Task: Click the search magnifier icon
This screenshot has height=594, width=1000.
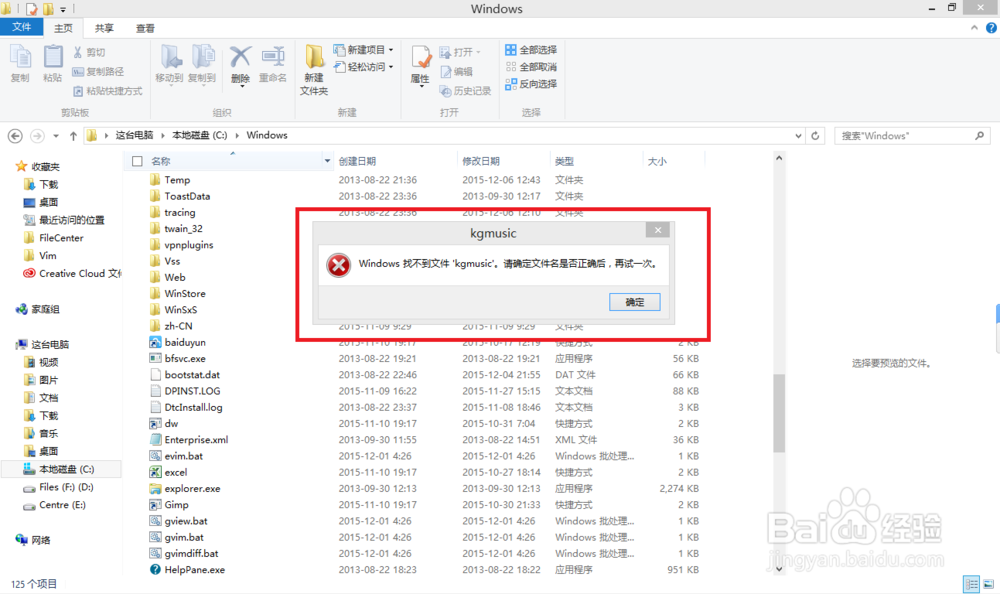Action: pos(980,136)
